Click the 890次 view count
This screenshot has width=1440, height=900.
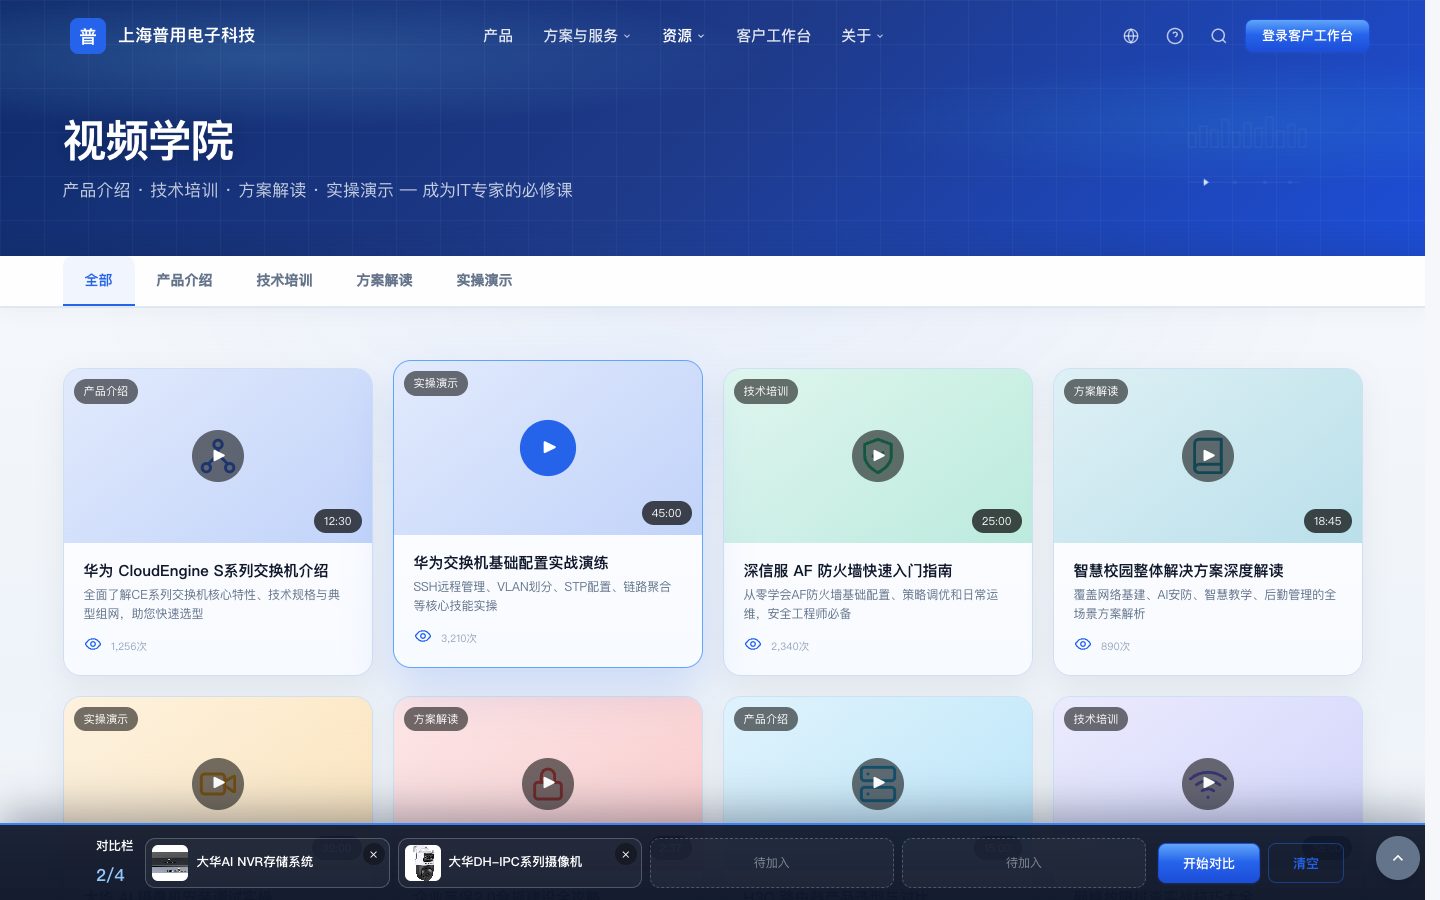1115,646
